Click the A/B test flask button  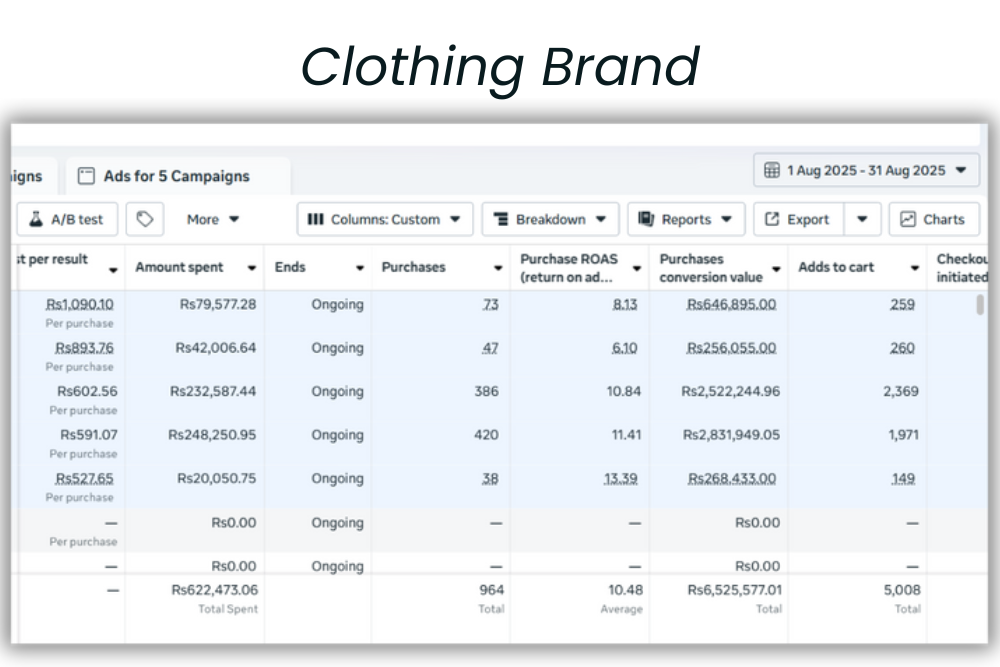tap(68, 219)
